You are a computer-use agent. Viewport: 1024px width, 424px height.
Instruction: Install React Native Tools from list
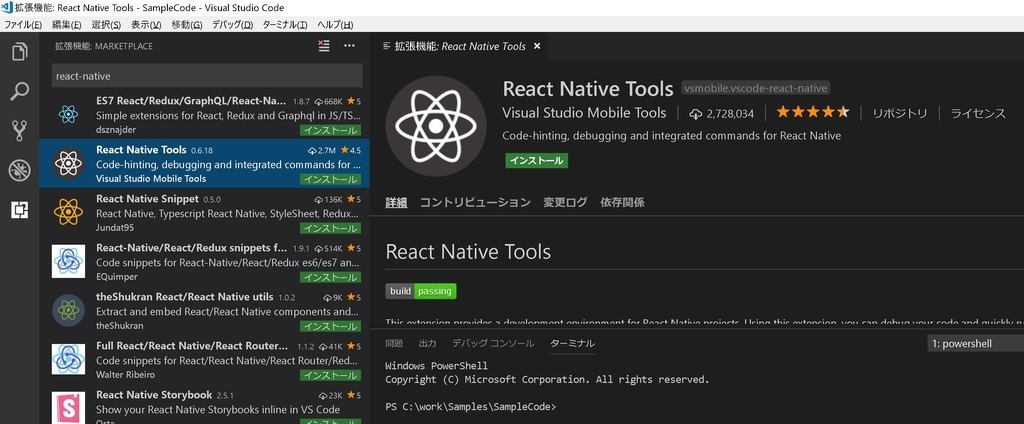330,179
